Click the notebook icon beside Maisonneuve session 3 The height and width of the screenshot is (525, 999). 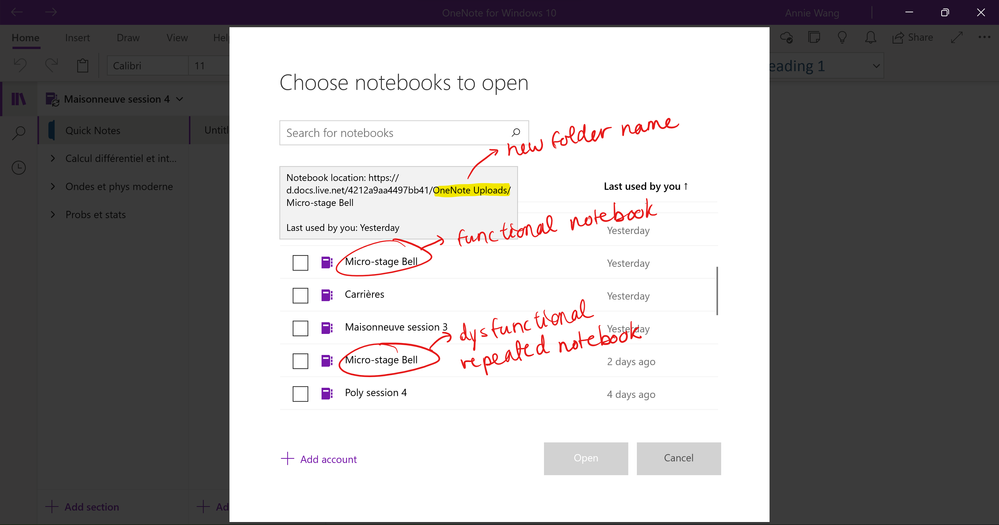pos(327,327)
